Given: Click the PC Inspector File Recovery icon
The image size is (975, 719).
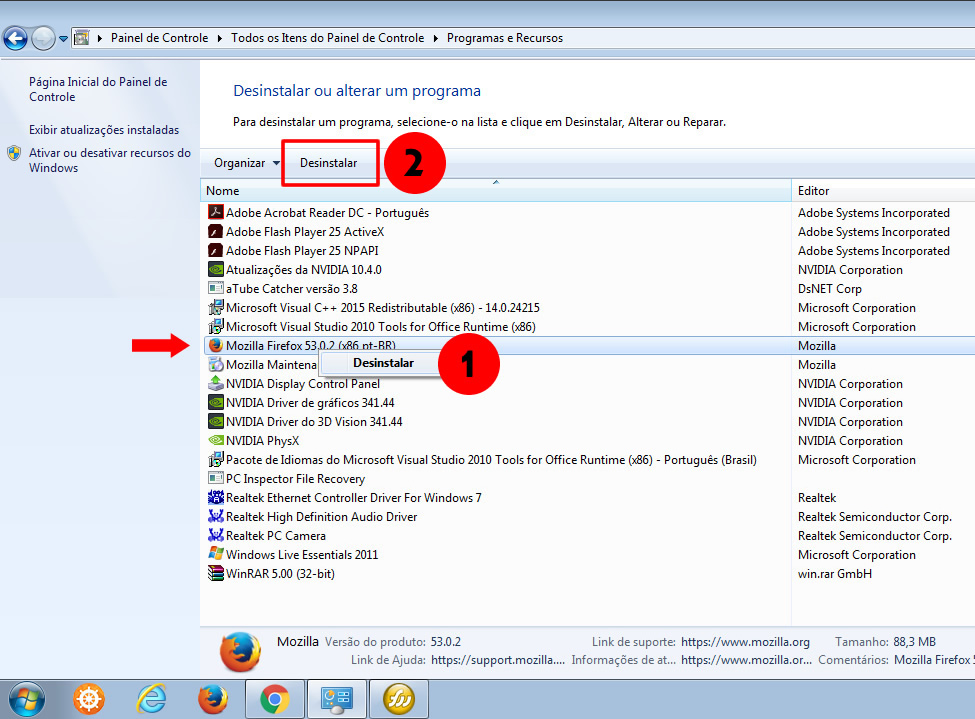Looking at the screenshot, I should click(x=215, y=478).
